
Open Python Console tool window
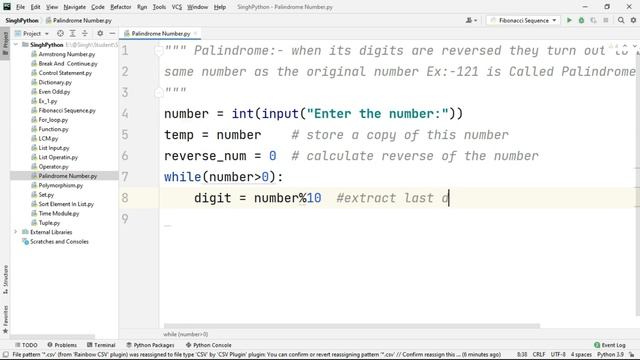(x=209, y=345)
